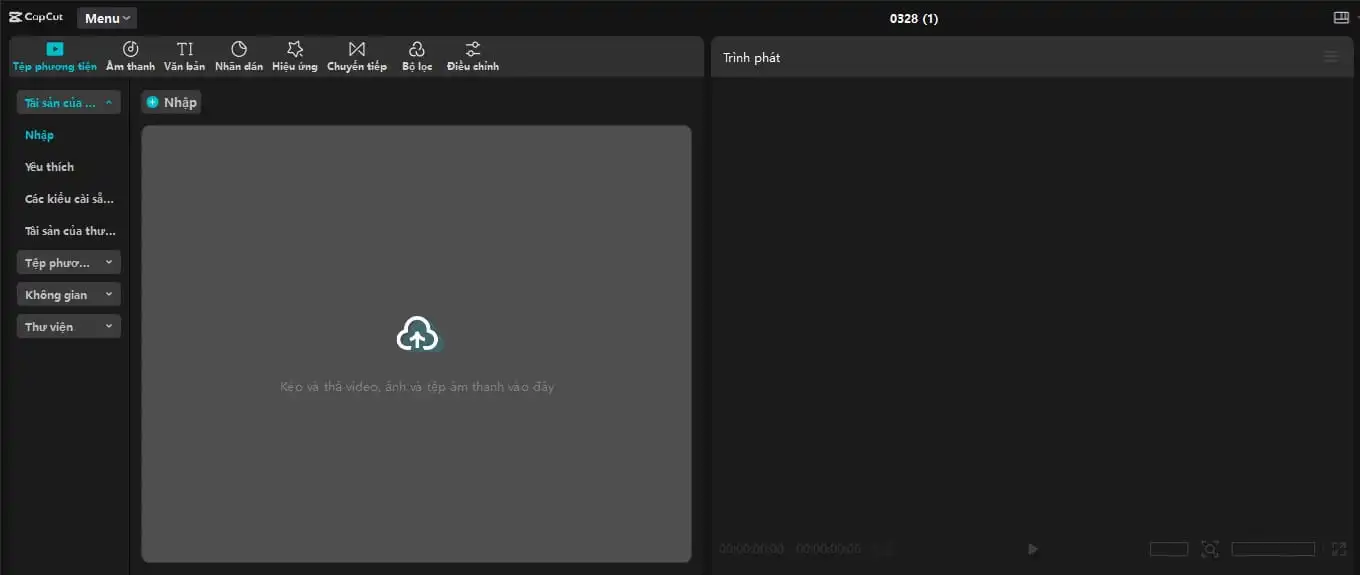Open the Bộ lọc filters tab
This screenshot has height=575, width=1360.
[x=417, y=56]
